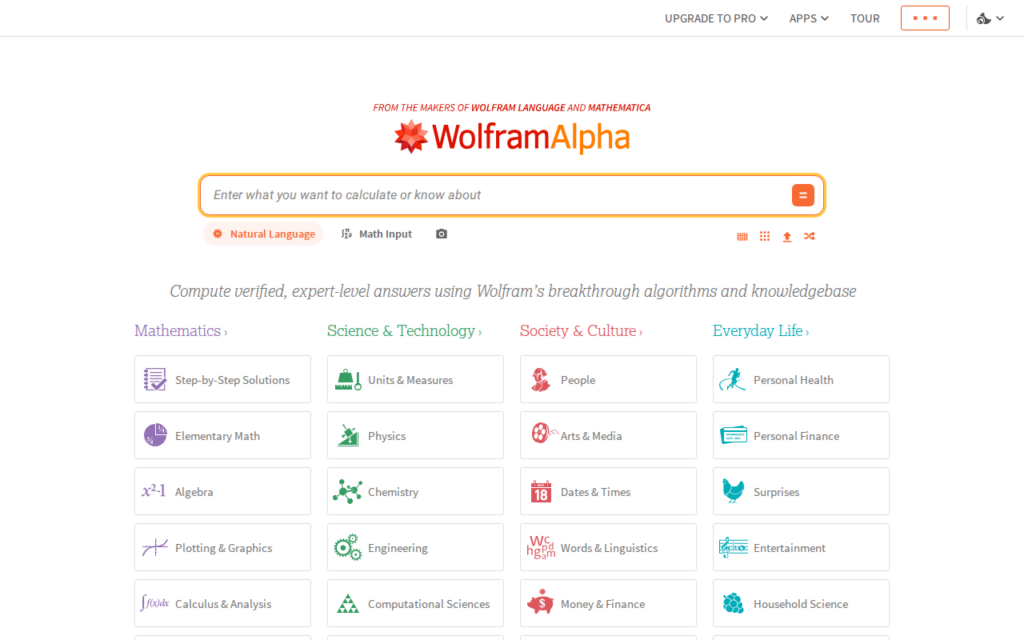Click the three-dots button in header

click(x=925, y=18)
